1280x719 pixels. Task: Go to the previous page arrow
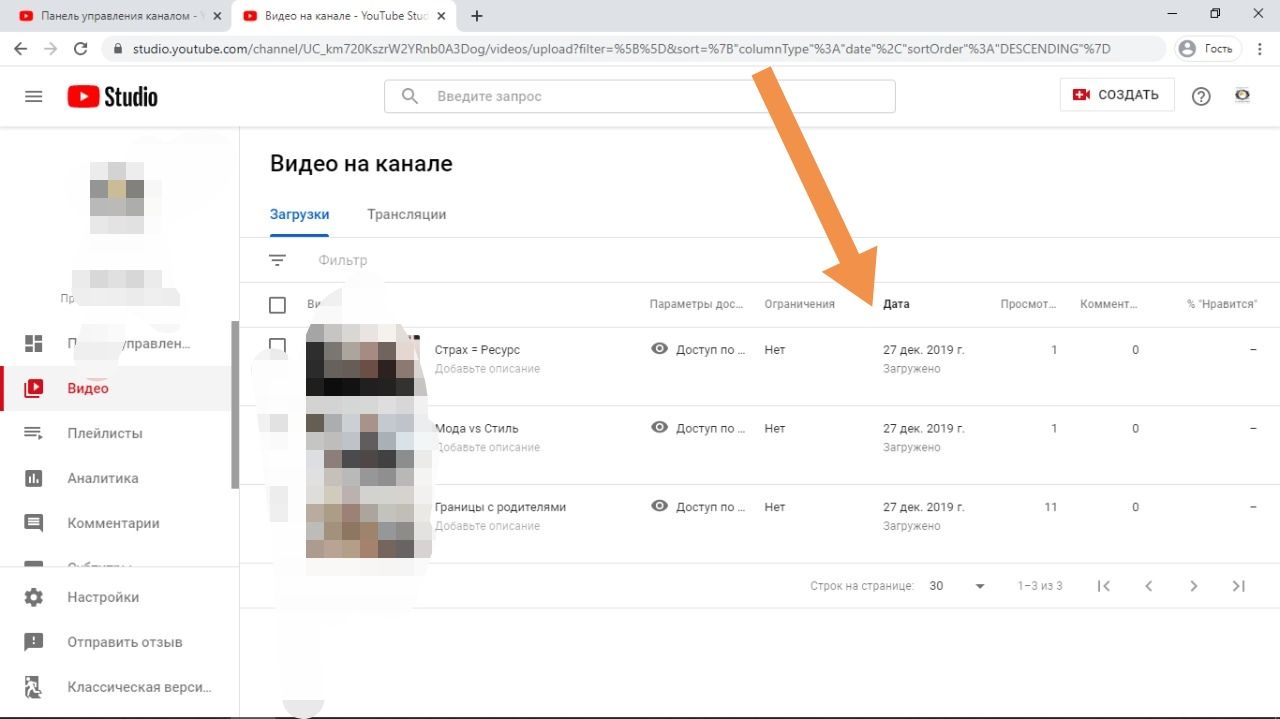[x=1149, y=586]
